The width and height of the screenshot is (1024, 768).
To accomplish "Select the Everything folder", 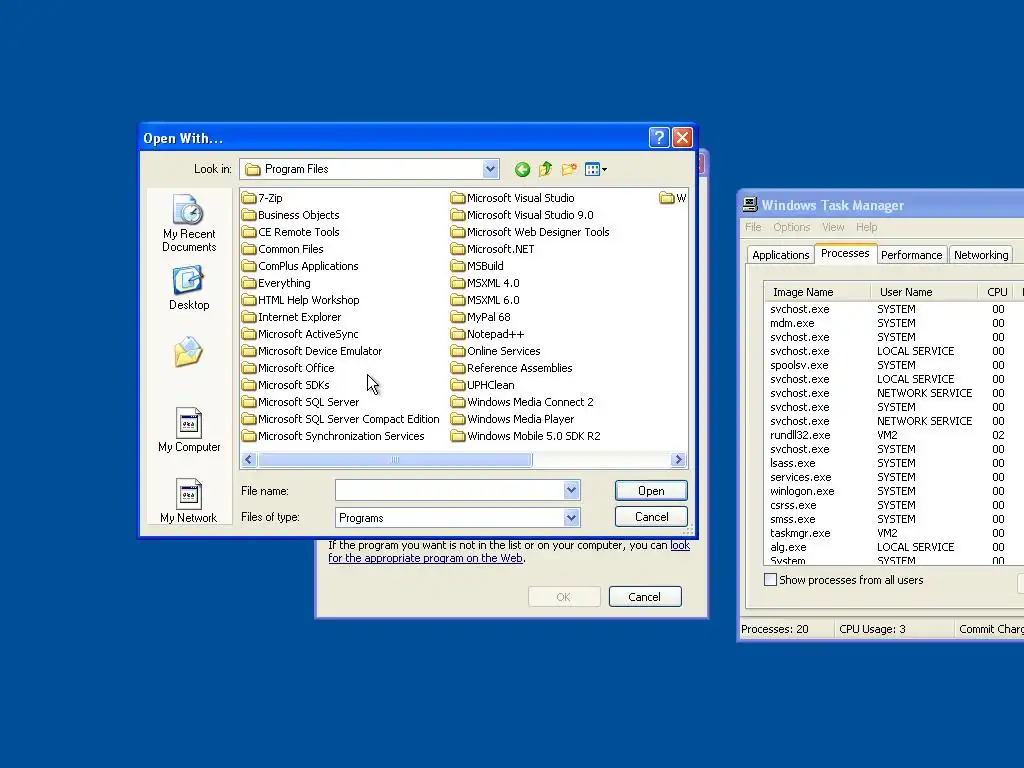I will coord(276,283).
